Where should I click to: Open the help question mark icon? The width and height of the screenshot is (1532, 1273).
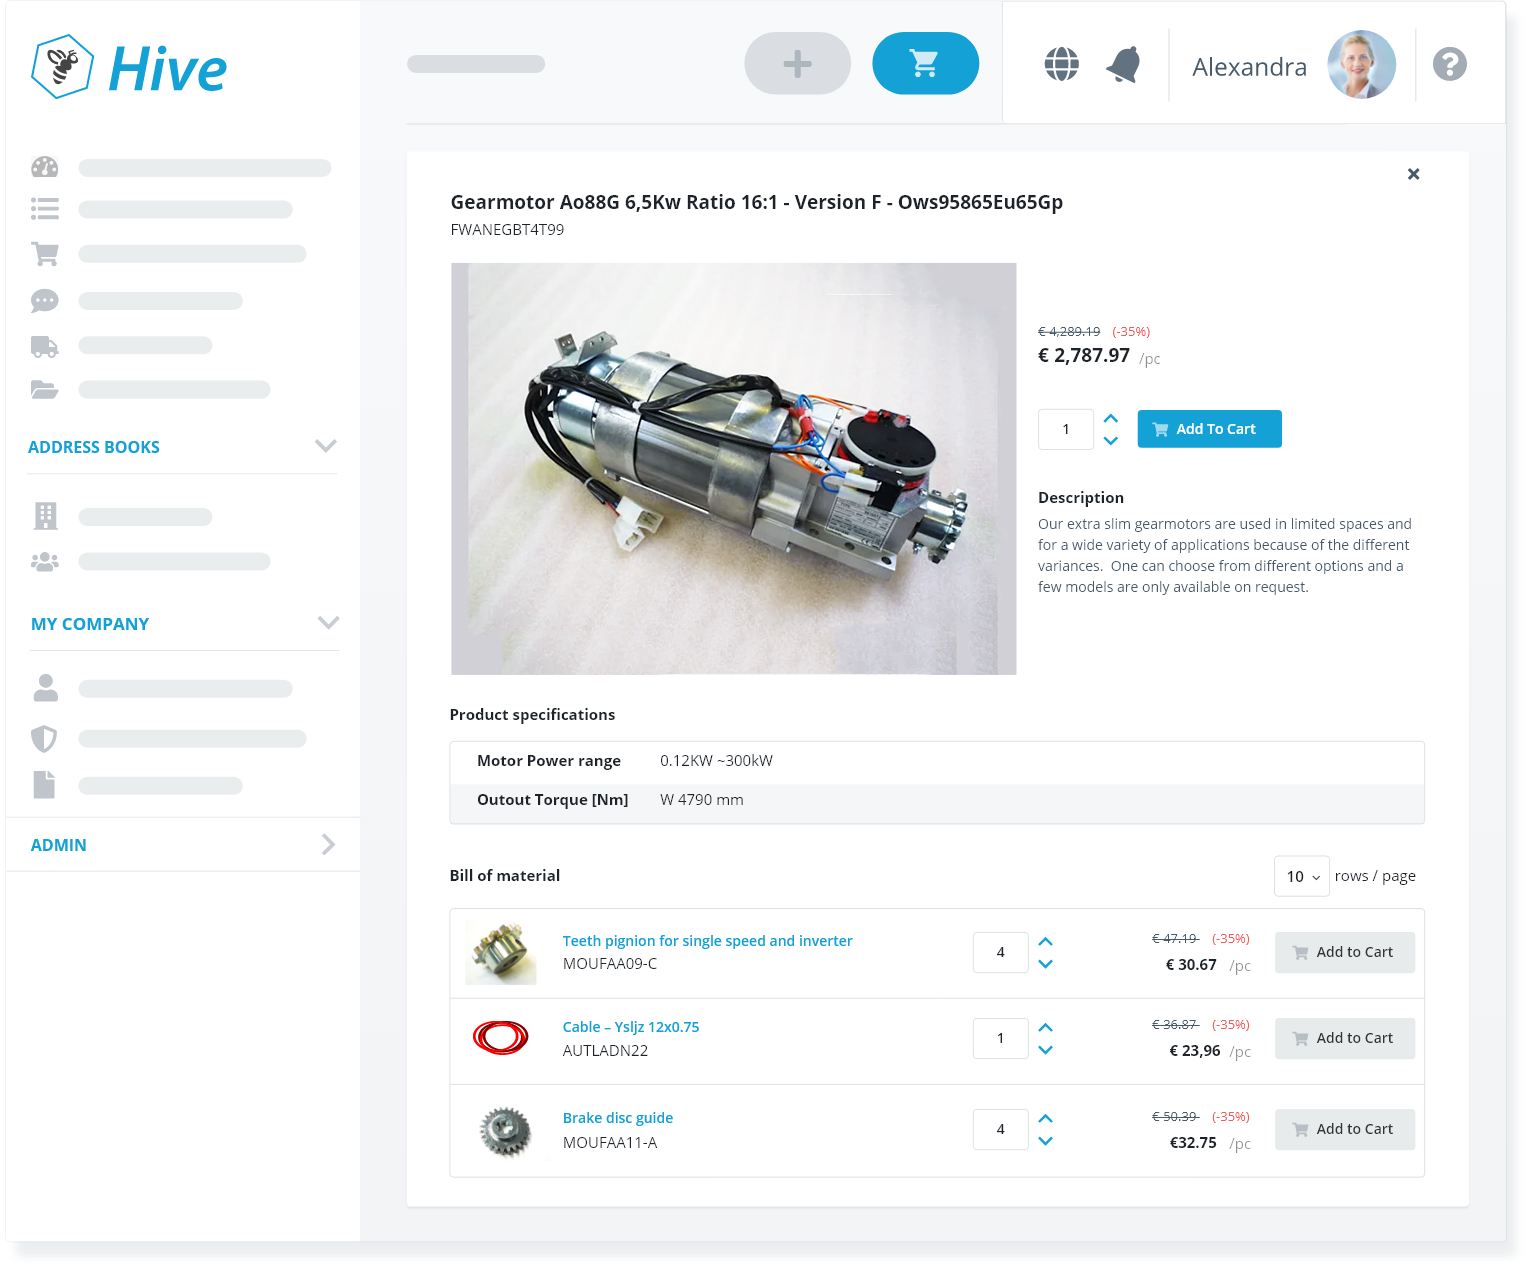[x=1449, y=65]
